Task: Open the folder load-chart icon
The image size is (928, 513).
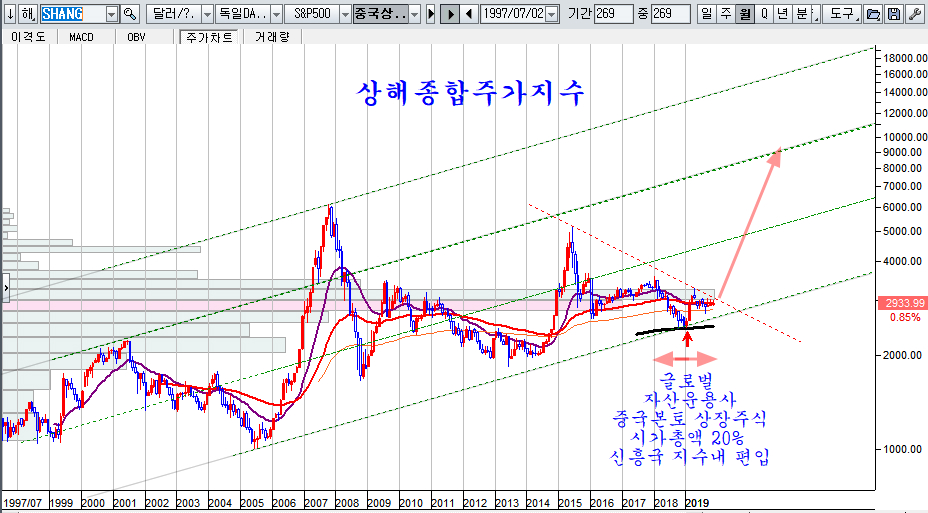Action: coord(873,14)
